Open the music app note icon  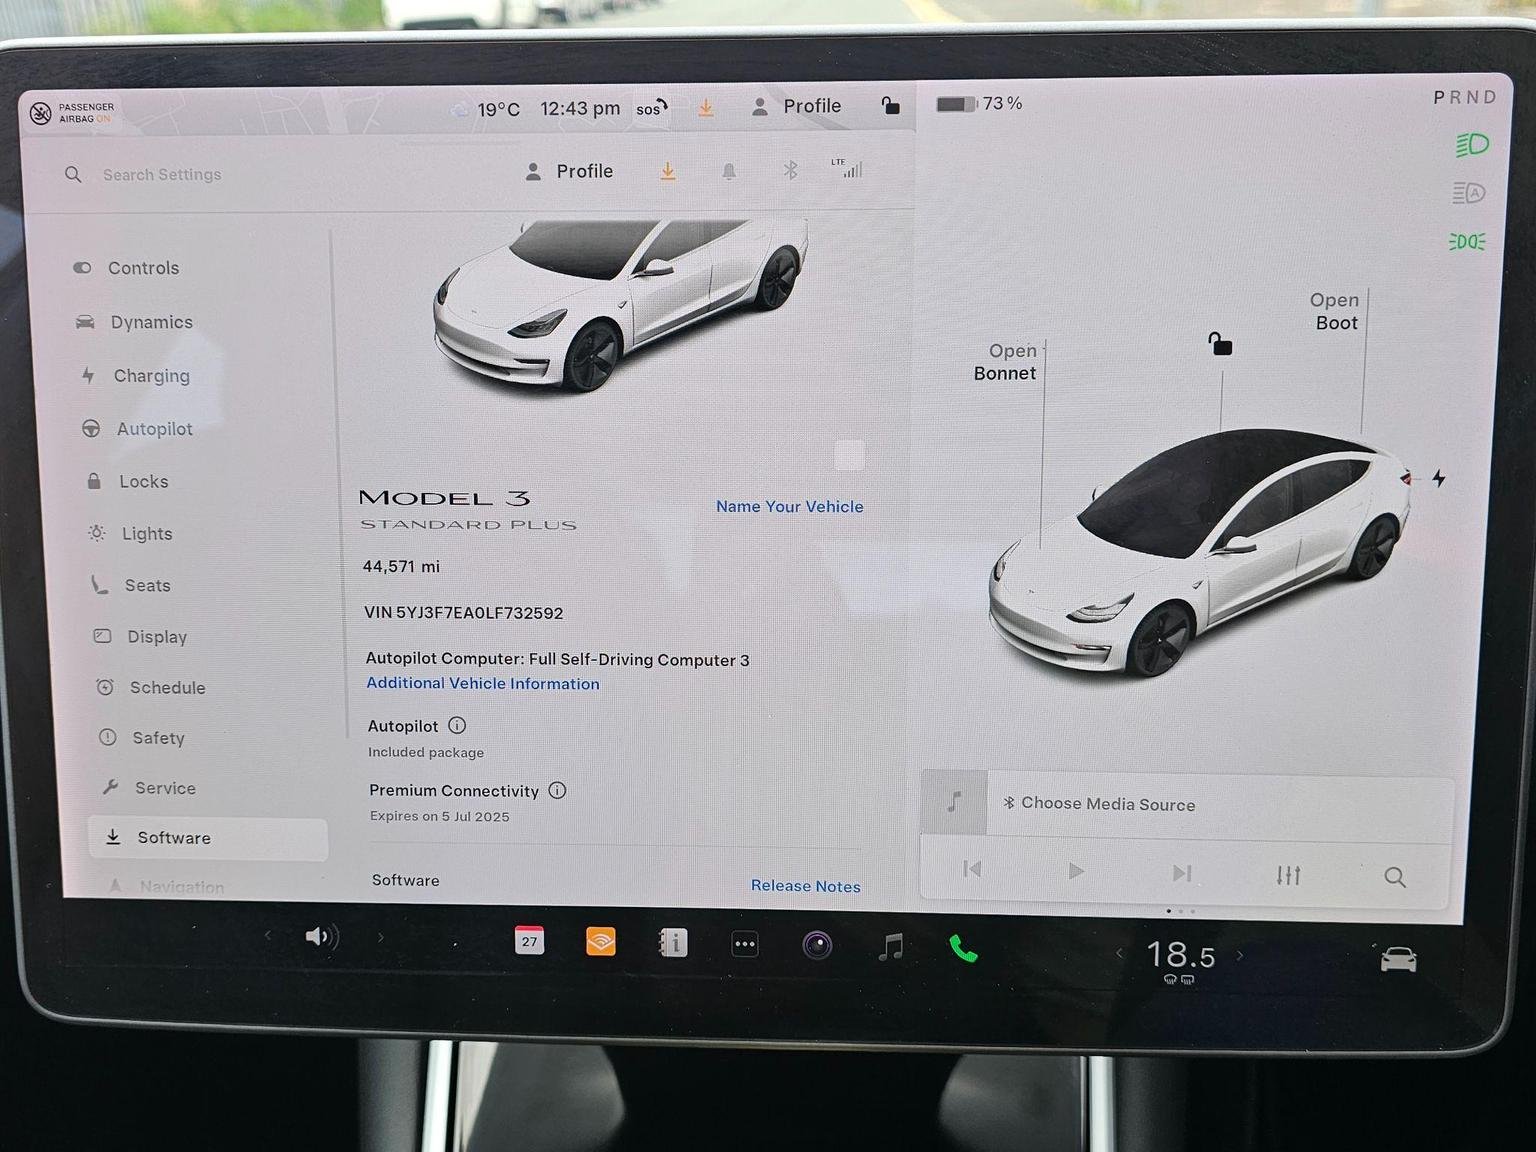click(x=890, y=946)
